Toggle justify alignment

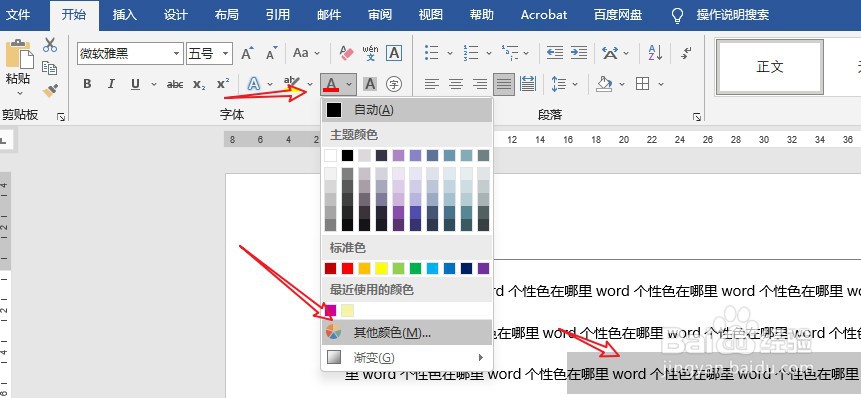(504, 84)
